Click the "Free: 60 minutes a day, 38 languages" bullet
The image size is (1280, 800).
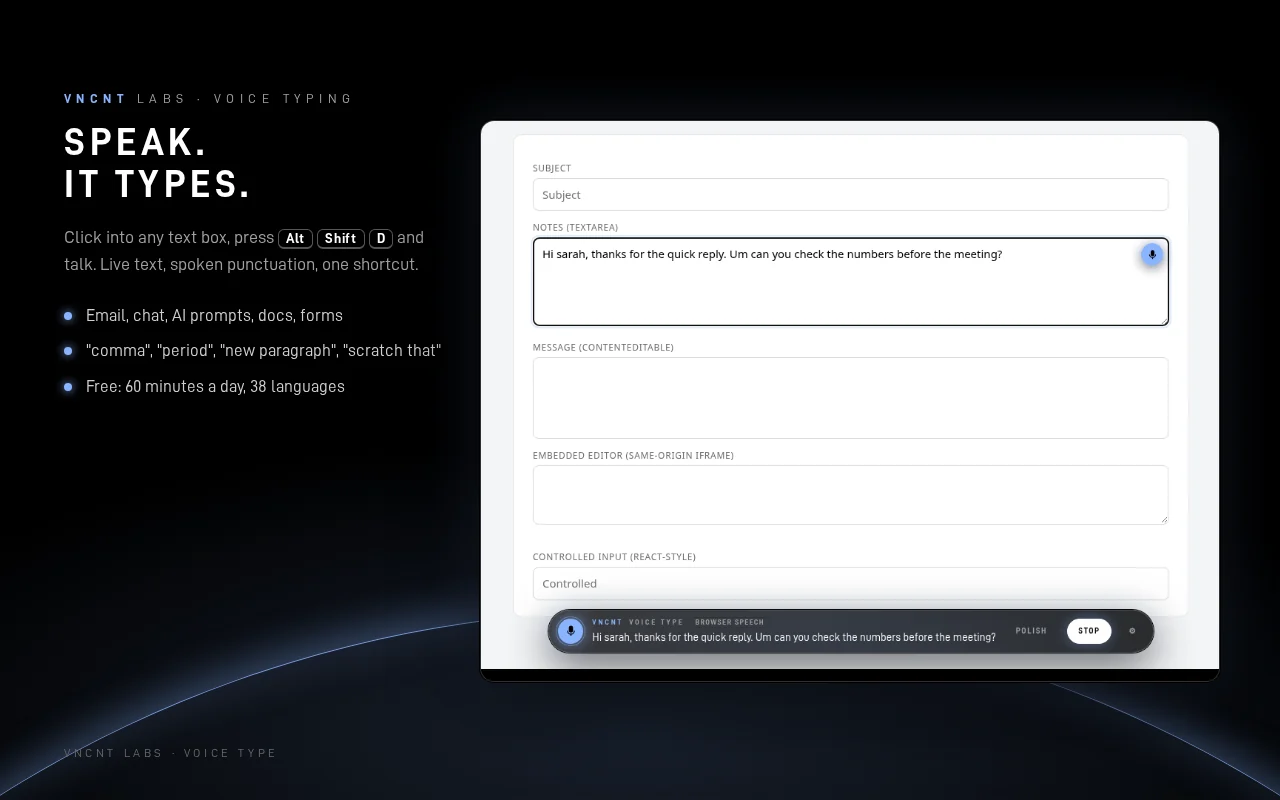tap(215, 386)
